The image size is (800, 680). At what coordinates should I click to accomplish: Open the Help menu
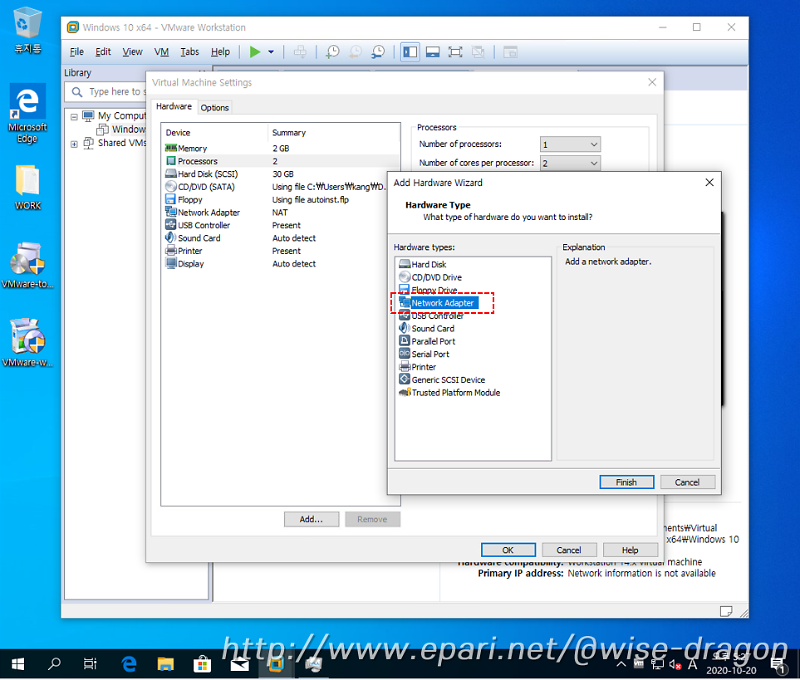point(220,52)
